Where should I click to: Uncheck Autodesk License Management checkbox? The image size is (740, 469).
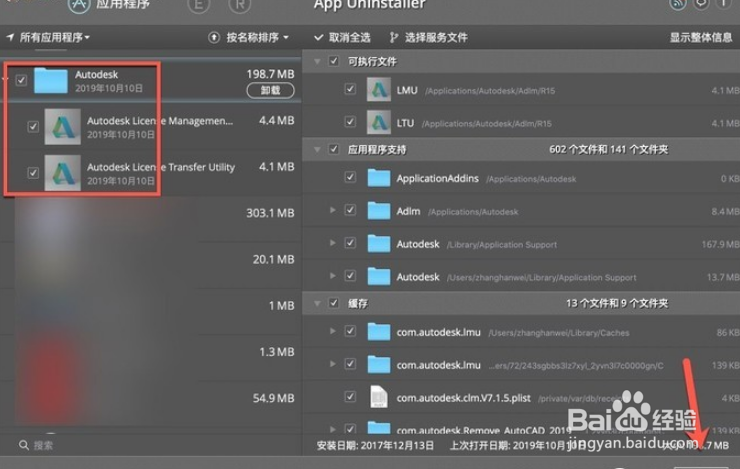33,126
